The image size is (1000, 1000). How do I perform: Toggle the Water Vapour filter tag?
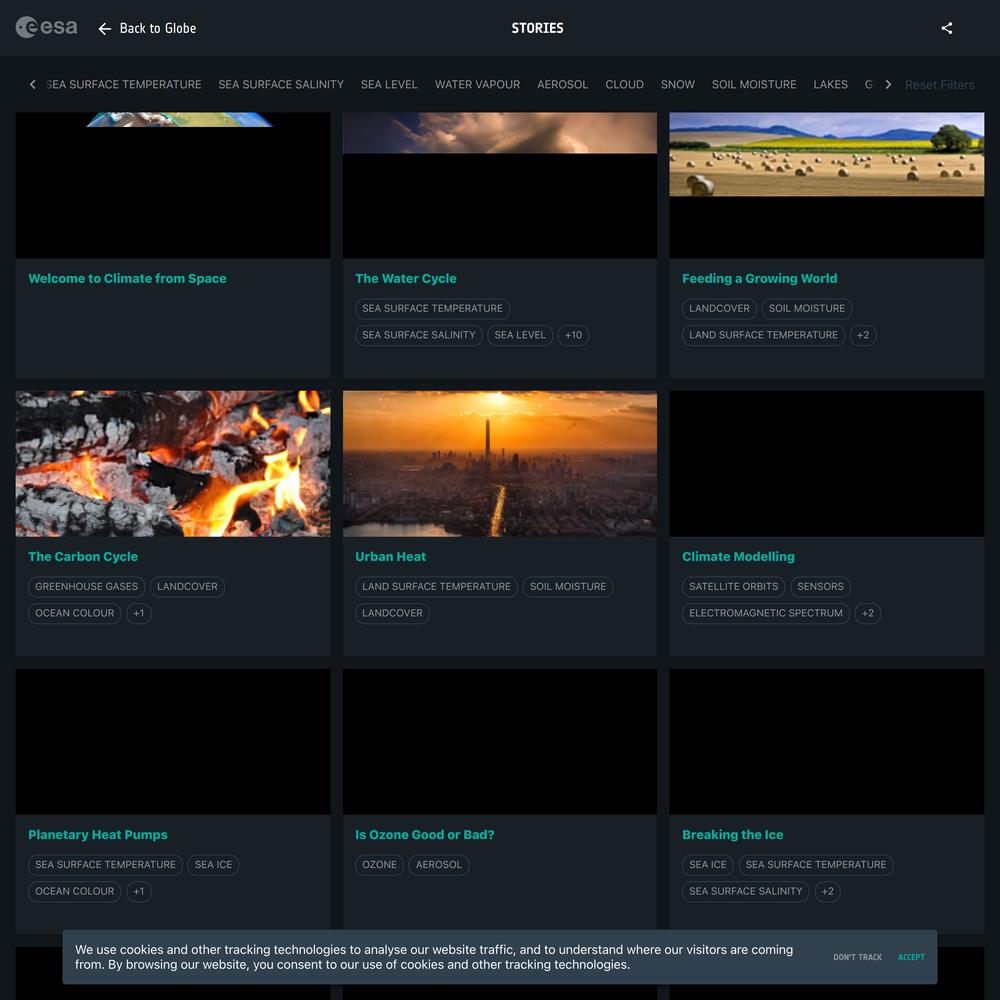click(x=477, y=85)
